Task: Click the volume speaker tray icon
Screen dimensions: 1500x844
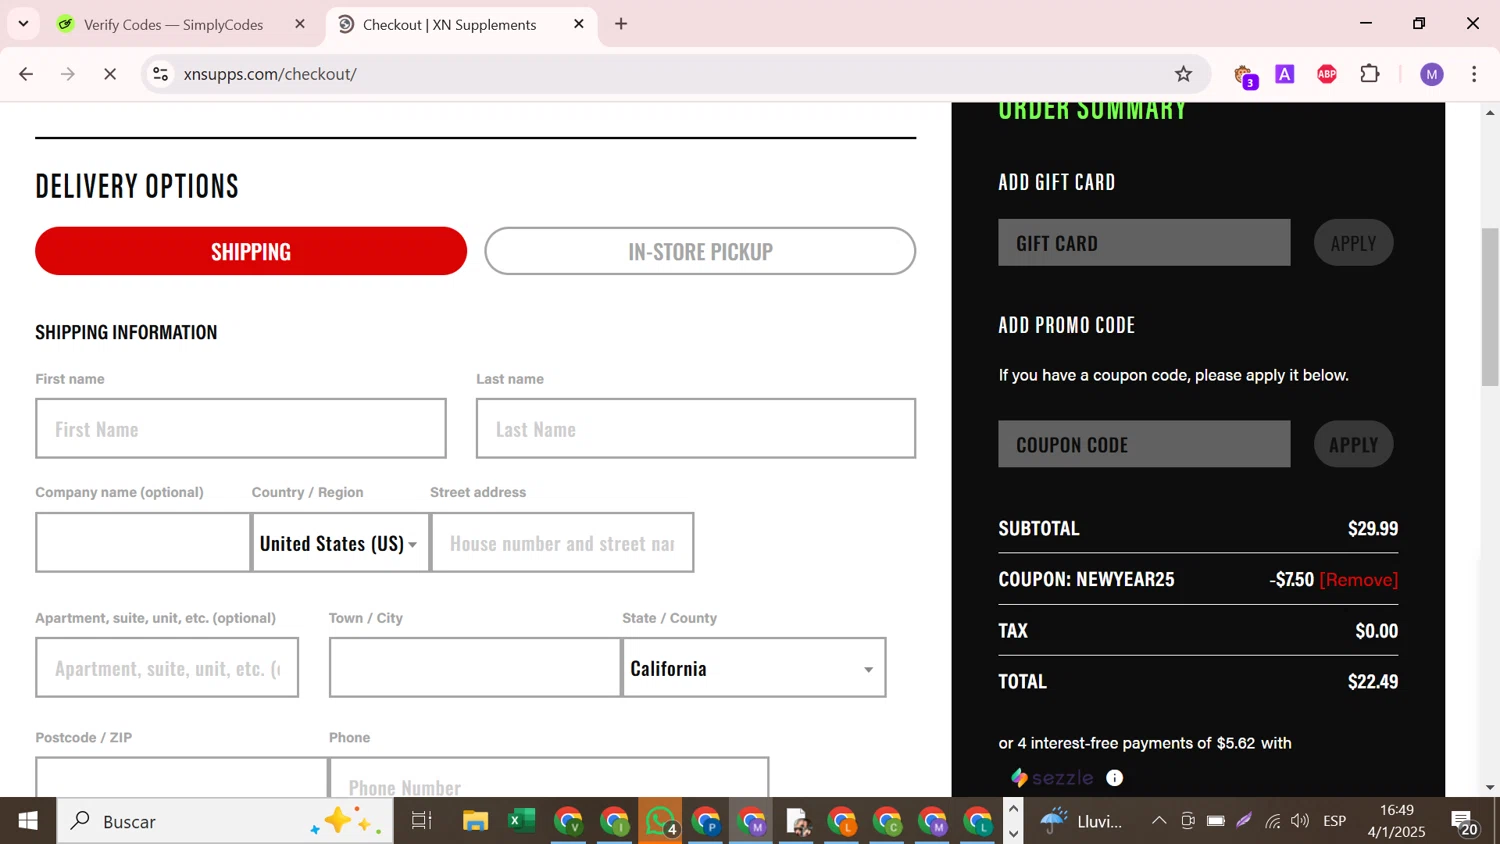Action: coord(1300,821)
